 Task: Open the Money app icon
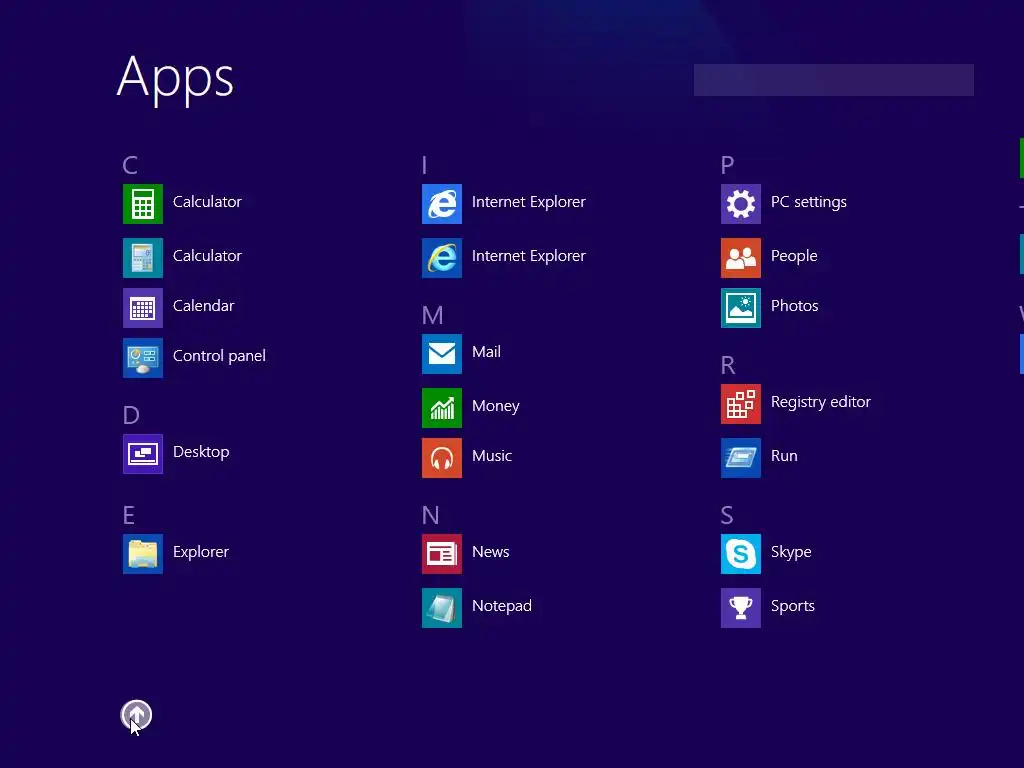tap(441, 408)
